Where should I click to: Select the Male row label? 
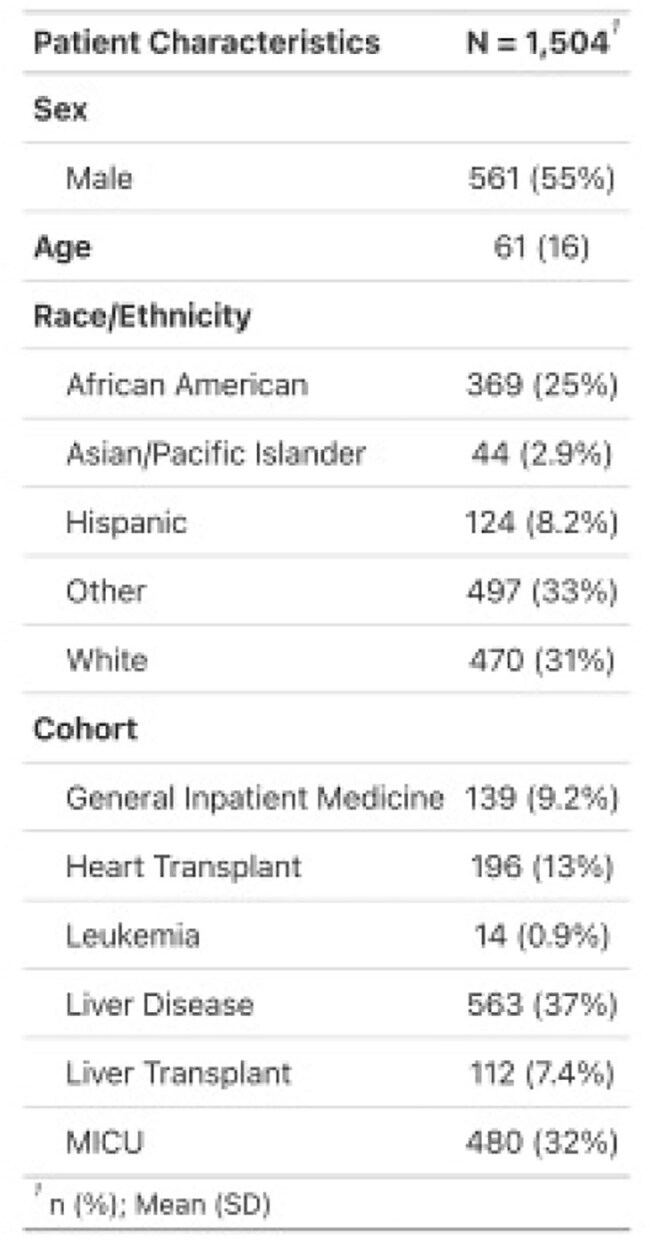99,179
